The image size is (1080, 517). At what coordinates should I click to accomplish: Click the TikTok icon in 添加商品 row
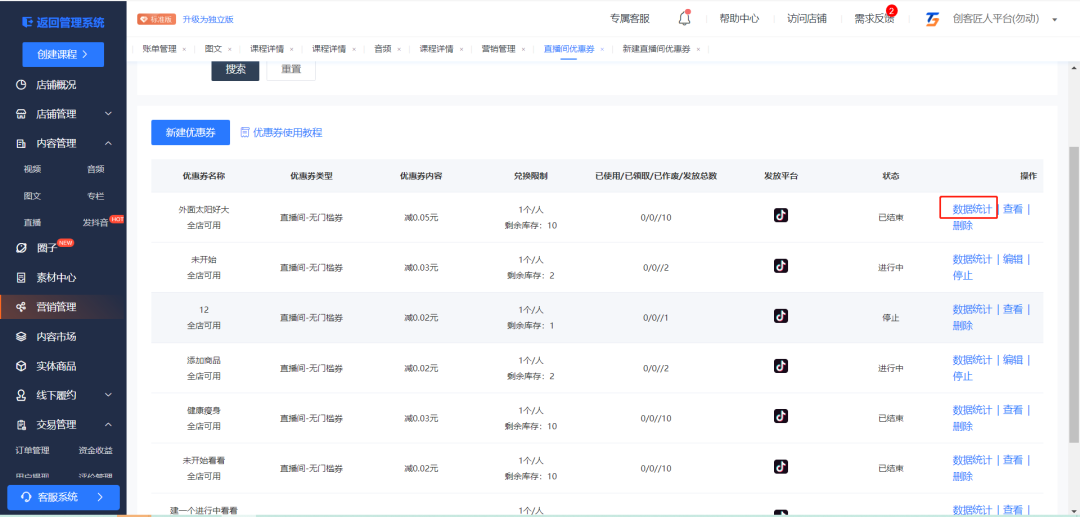(x=780, y=366)
